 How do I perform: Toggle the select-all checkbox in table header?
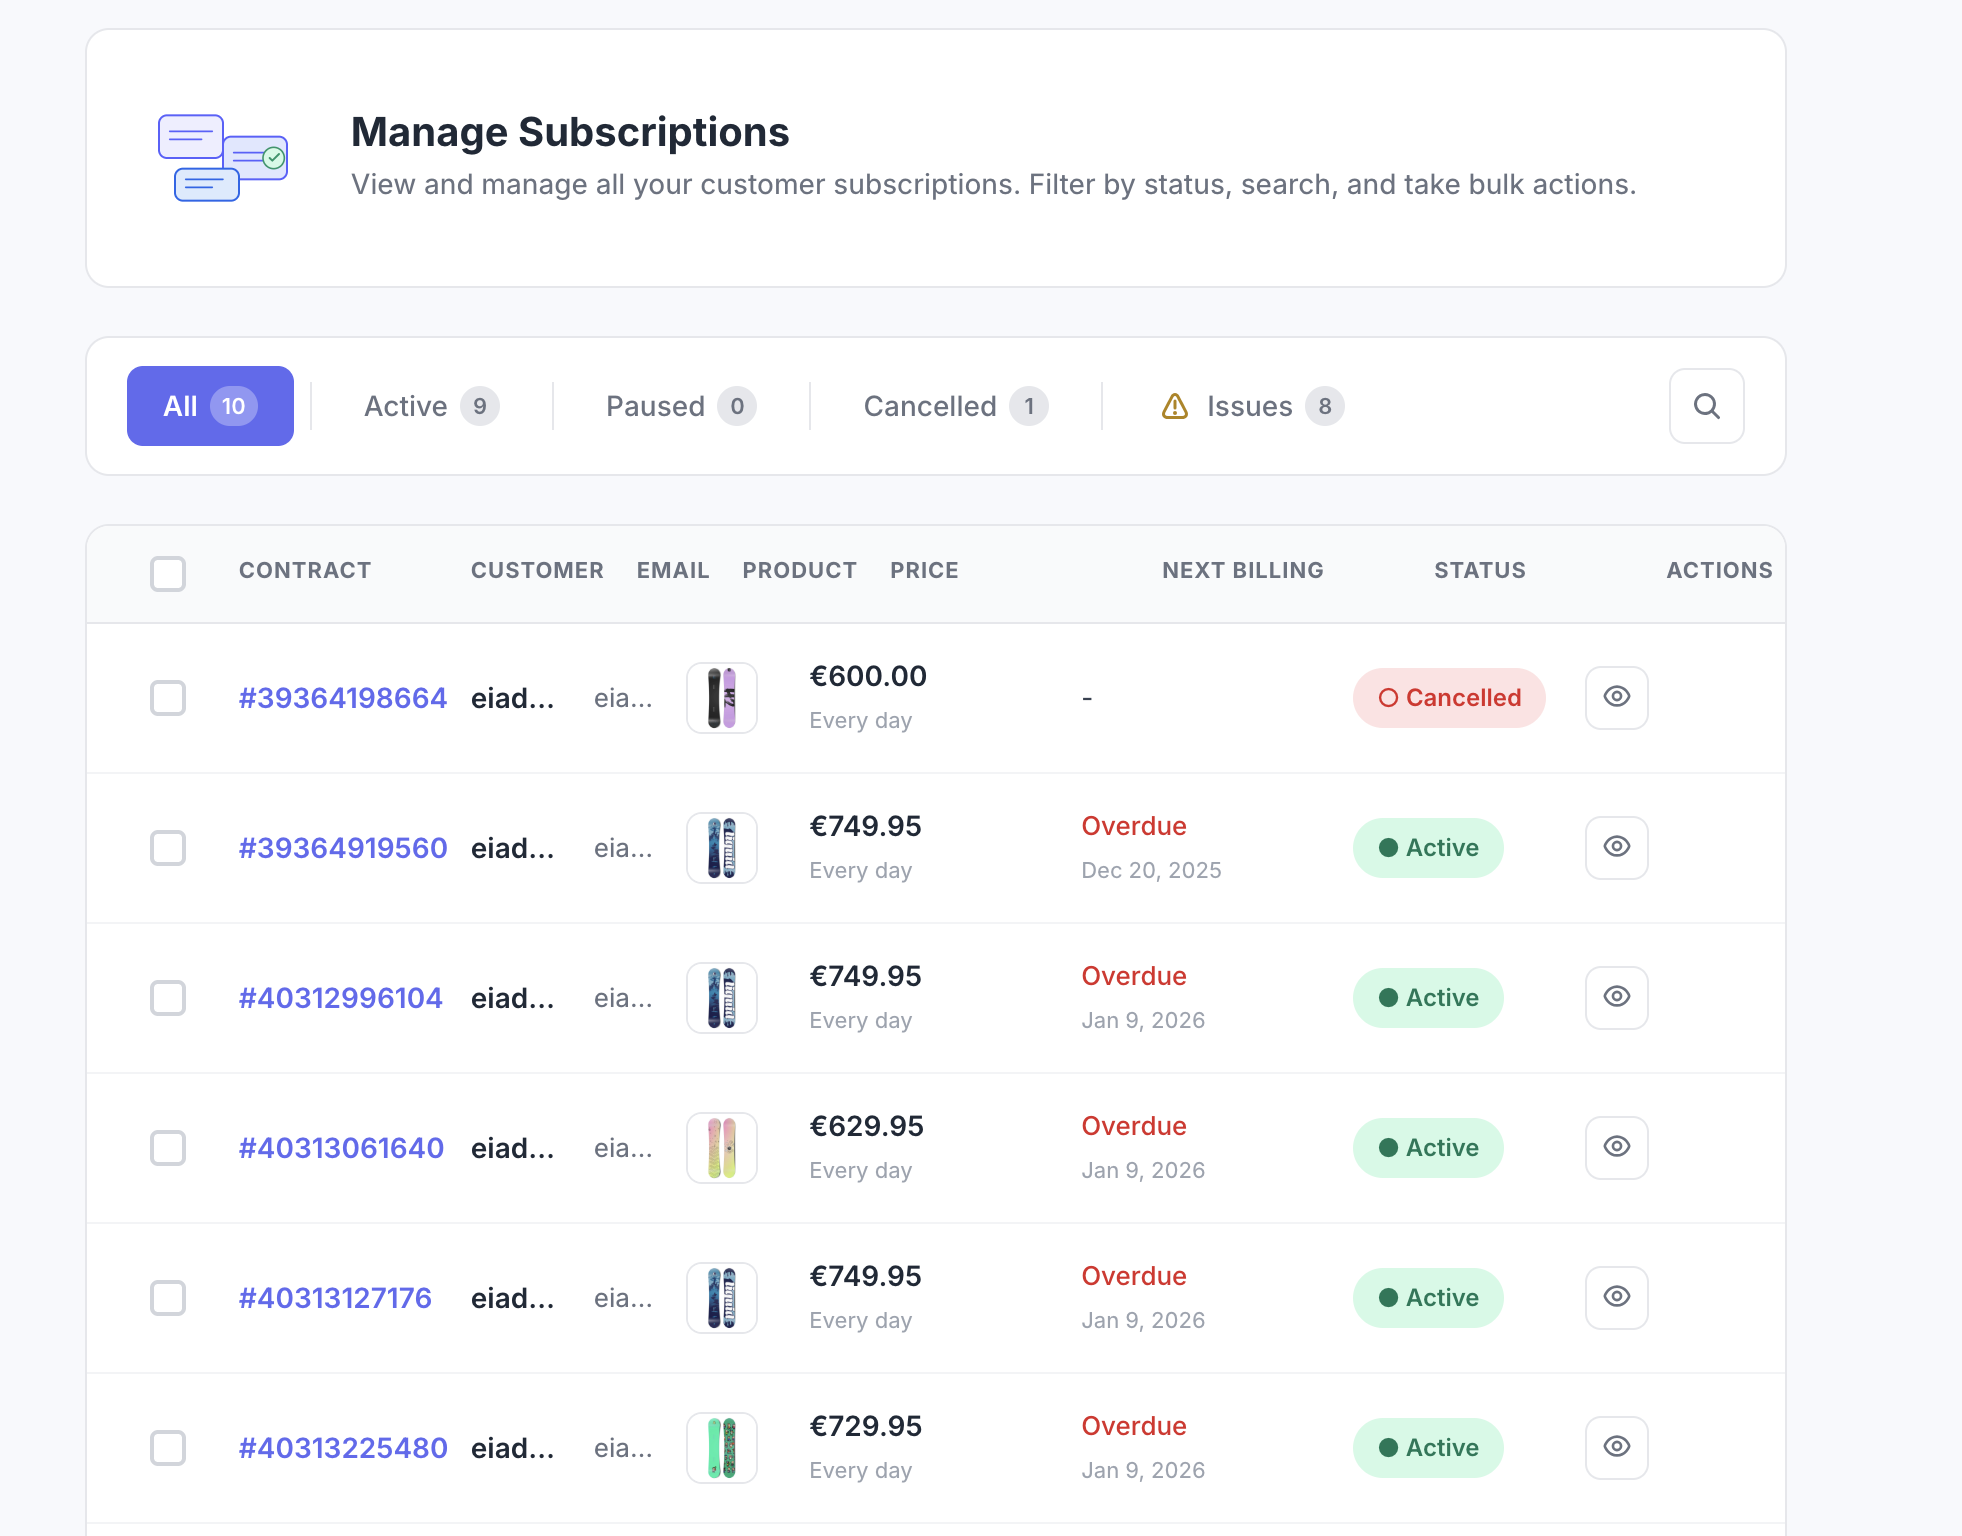pos(168,574)
